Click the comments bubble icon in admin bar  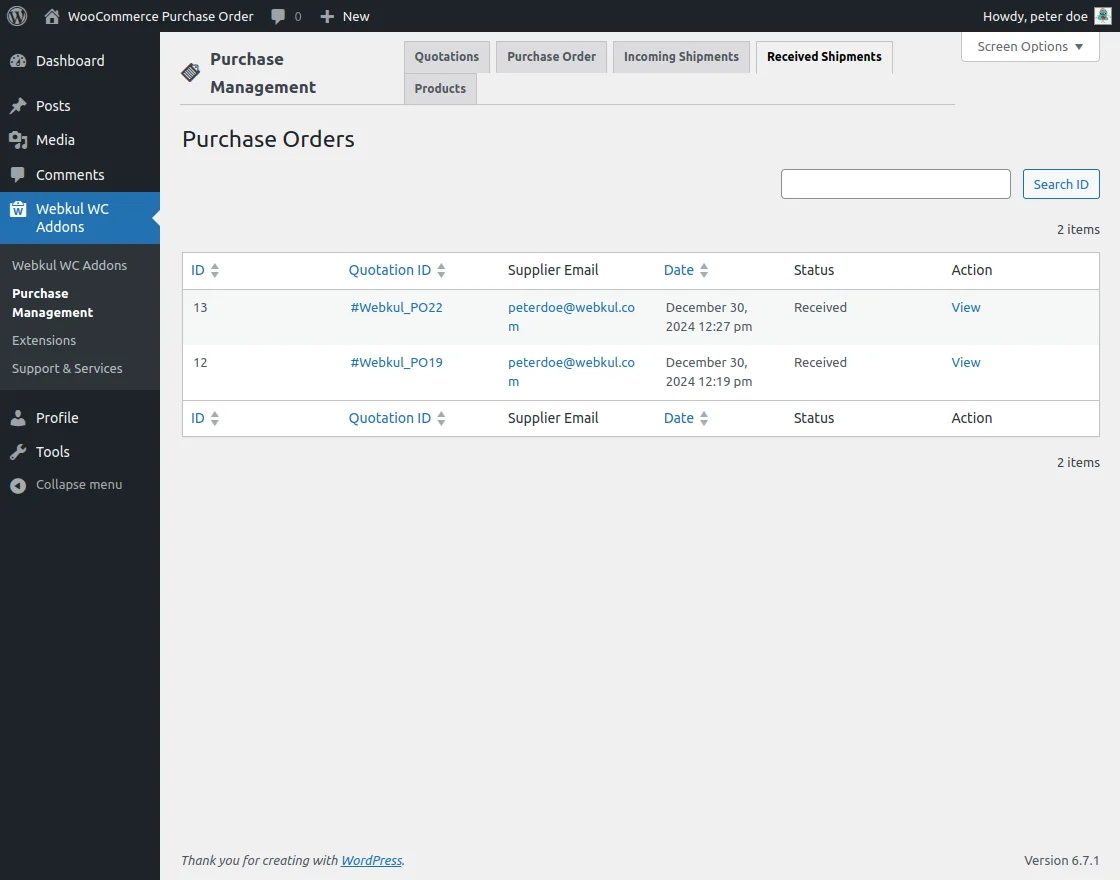click(278, 16)
